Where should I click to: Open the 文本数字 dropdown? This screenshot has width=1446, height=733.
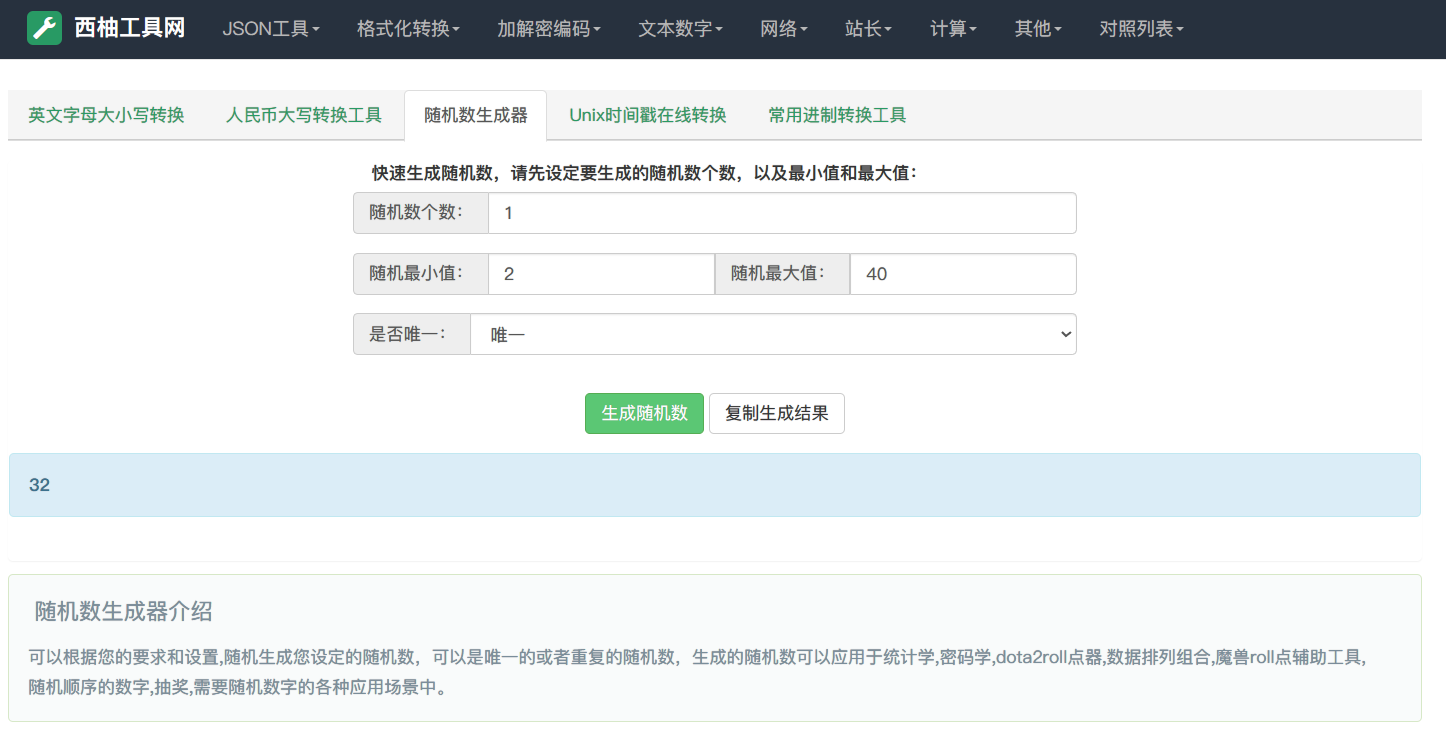680,29
